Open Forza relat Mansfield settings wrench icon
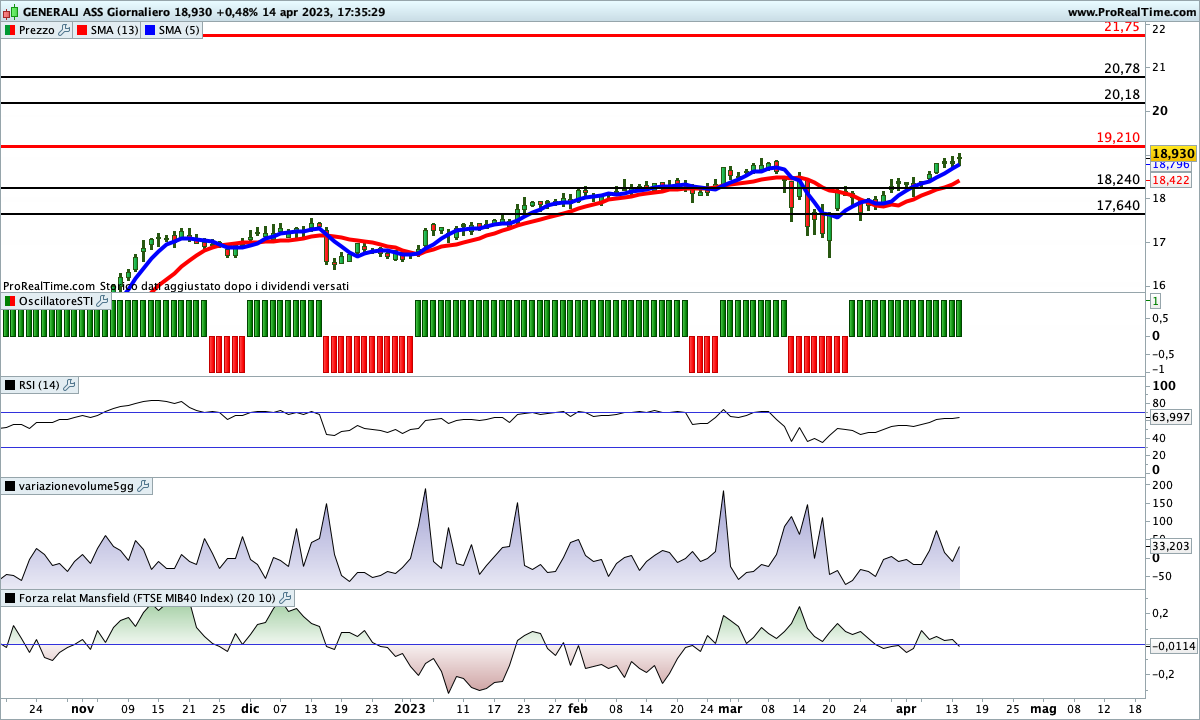The height and width of the screenshot is (720, 1200). pyautogui.click(x=285, y=598)
